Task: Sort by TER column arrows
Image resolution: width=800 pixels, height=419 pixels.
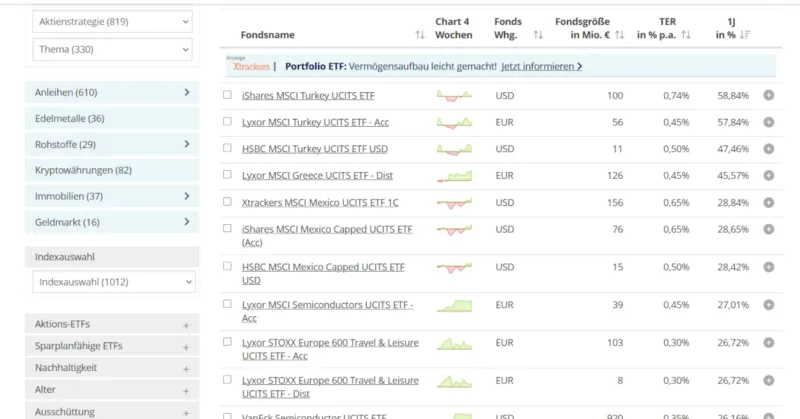Action: click(686, 35)
